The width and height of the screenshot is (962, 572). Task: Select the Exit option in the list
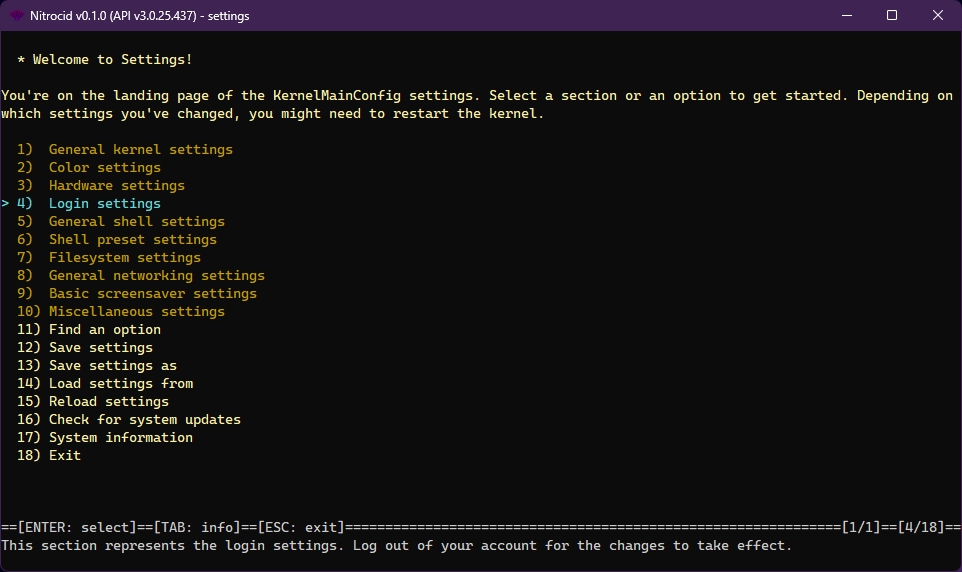click(x=64, y=455)
